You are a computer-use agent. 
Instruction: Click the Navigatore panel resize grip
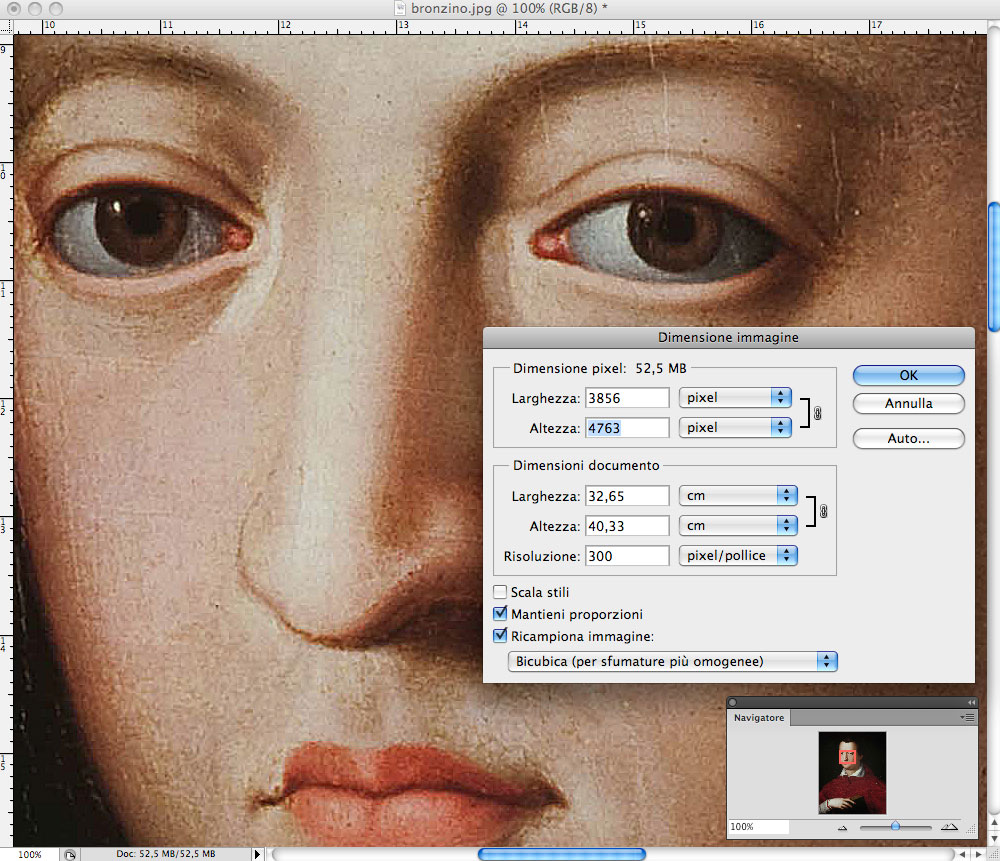click(x=971, y=830)
